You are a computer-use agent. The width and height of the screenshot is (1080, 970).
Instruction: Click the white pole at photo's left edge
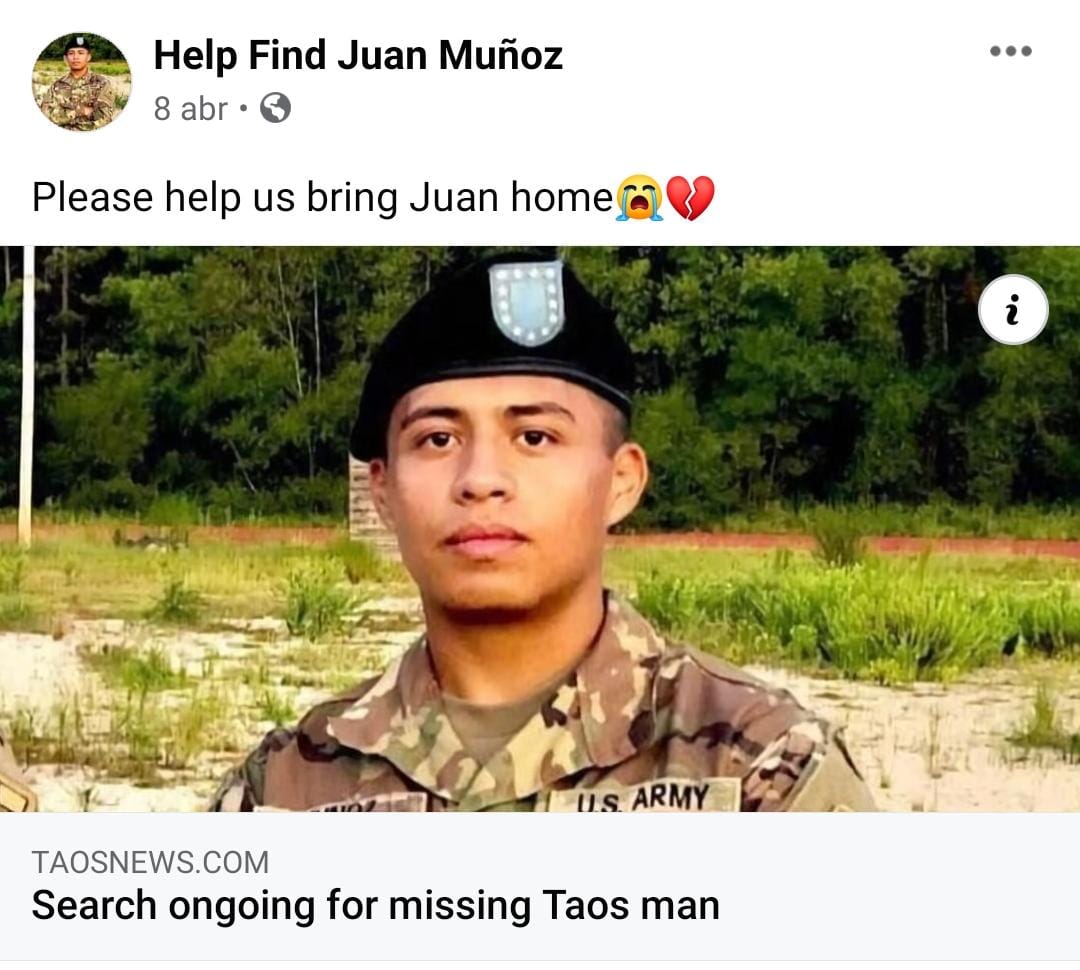point(26,396)
